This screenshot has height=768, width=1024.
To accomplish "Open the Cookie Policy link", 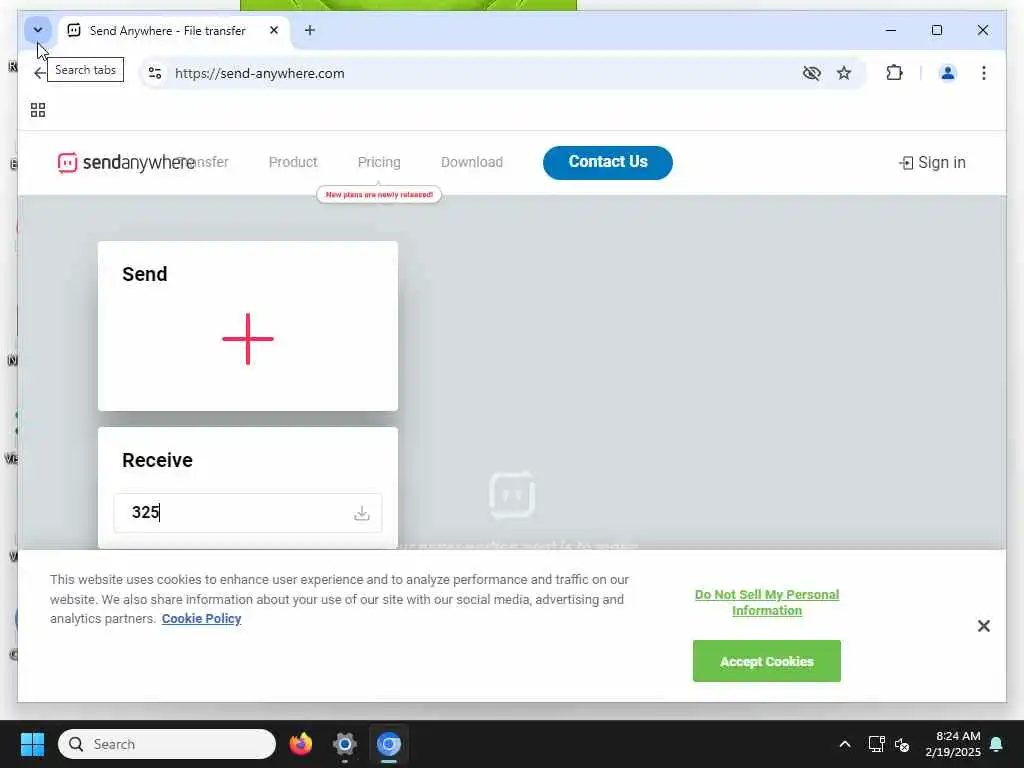I will coord(201,618).
